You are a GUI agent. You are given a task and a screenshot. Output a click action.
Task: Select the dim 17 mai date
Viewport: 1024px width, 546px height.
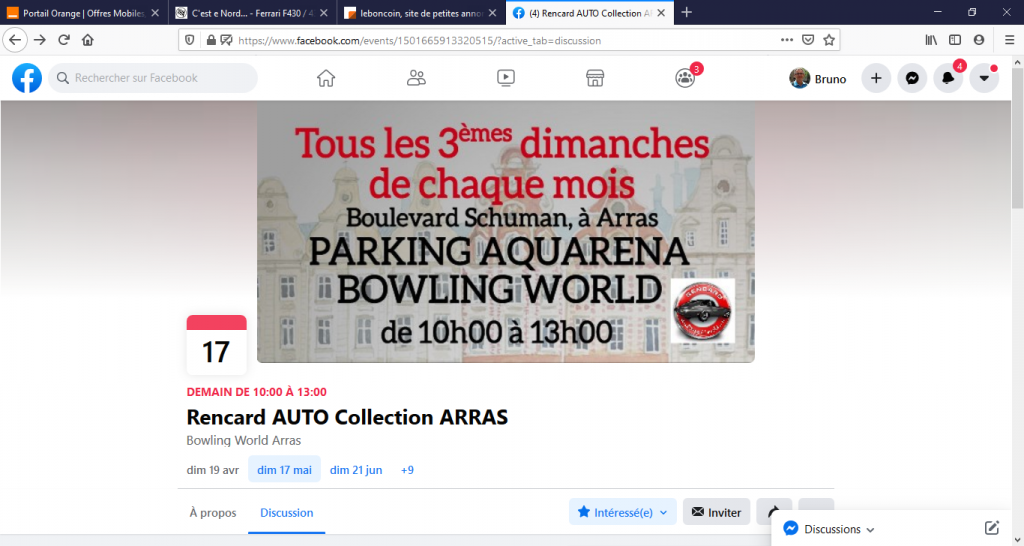[x=284, y=470]
